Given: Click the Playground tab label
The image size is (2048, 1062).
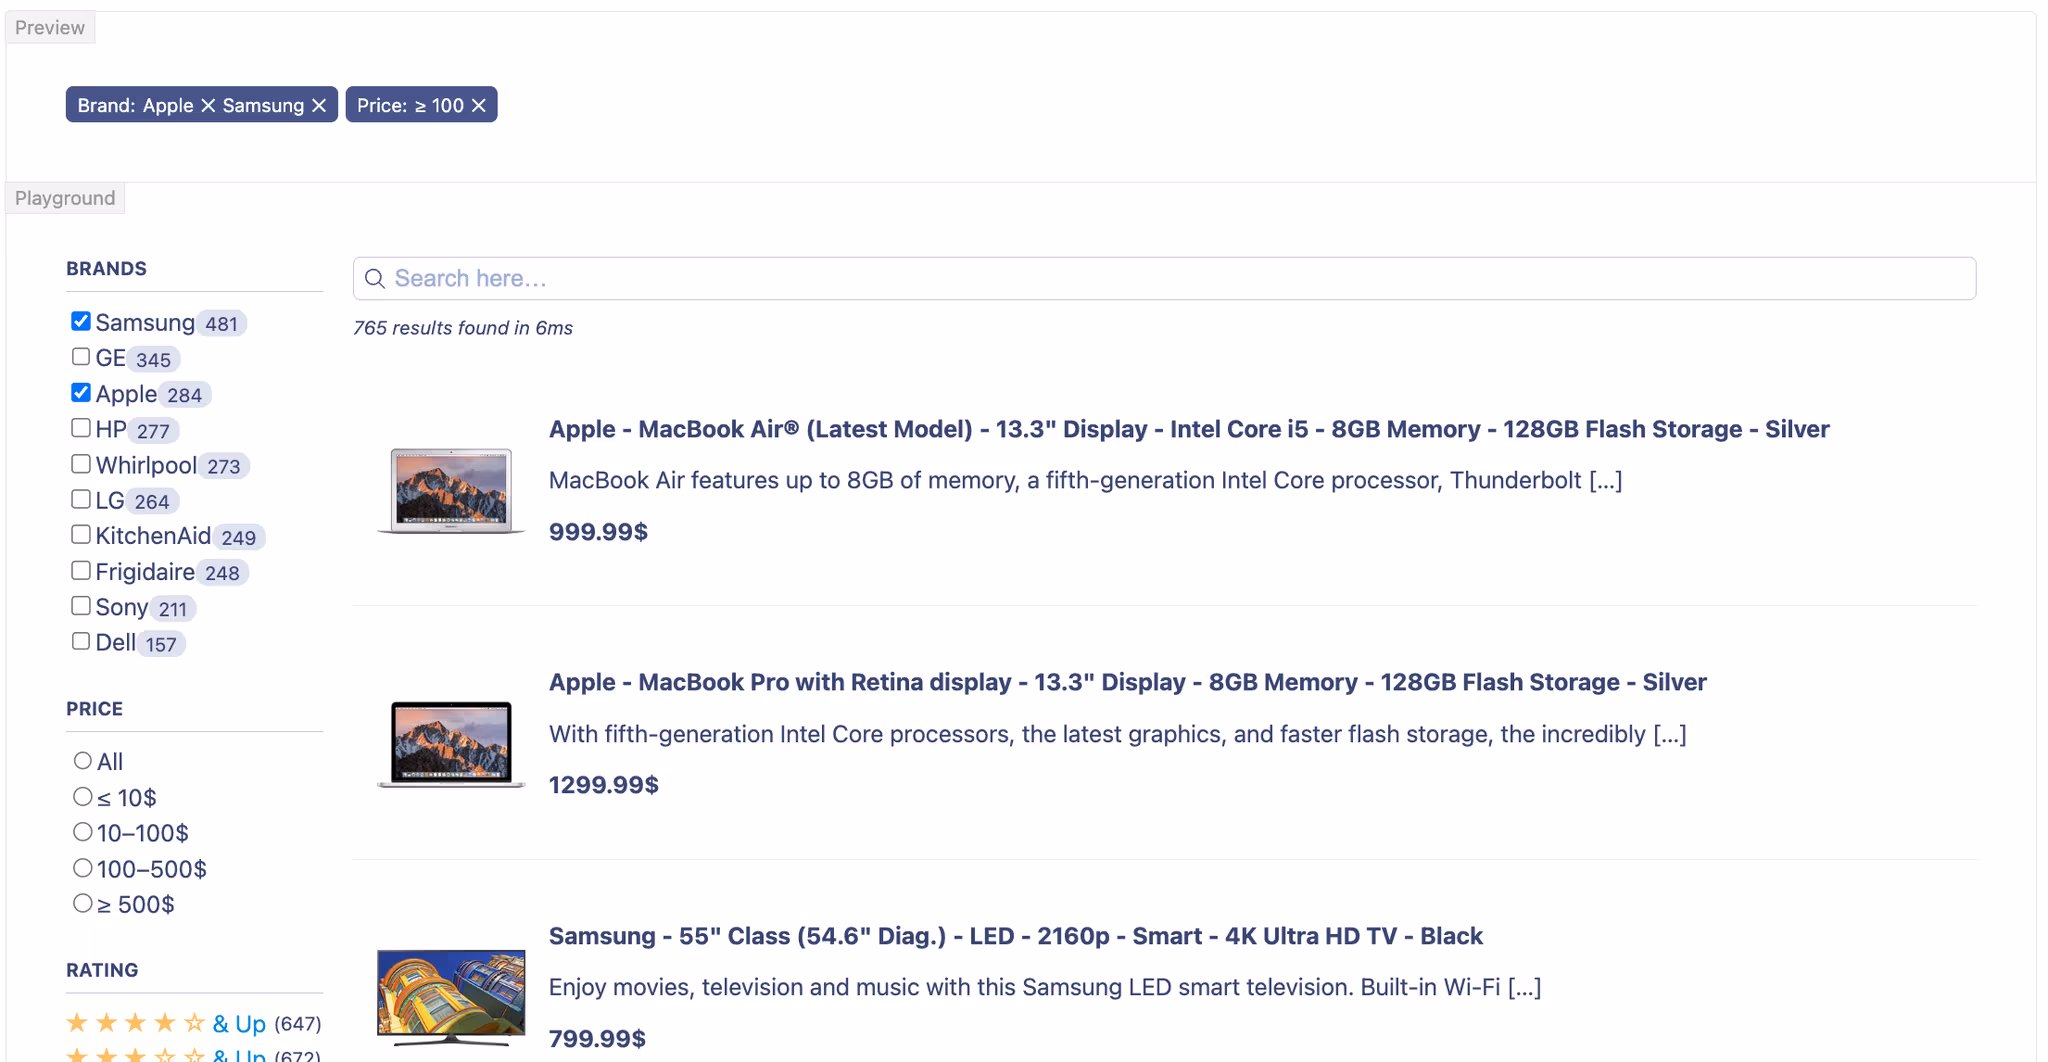Looking at the screenshot, I should (65, 198).
